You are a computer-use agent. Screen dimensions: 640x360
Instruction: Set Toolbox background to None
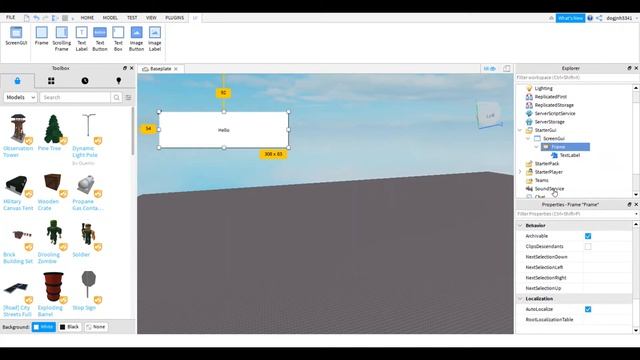click(96, 327)
